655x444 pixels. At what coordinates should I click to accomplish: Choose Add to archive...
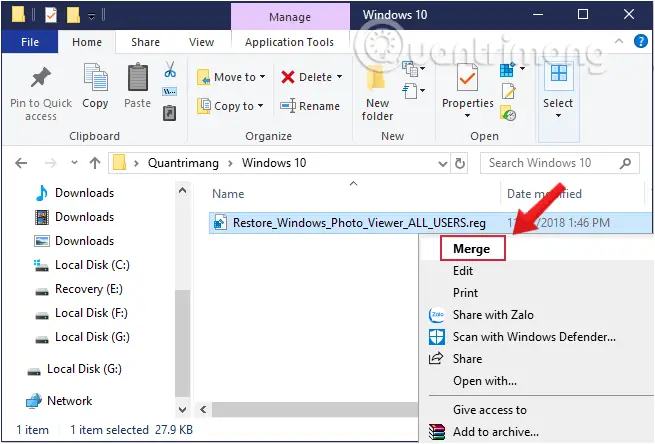click(496, 432)
